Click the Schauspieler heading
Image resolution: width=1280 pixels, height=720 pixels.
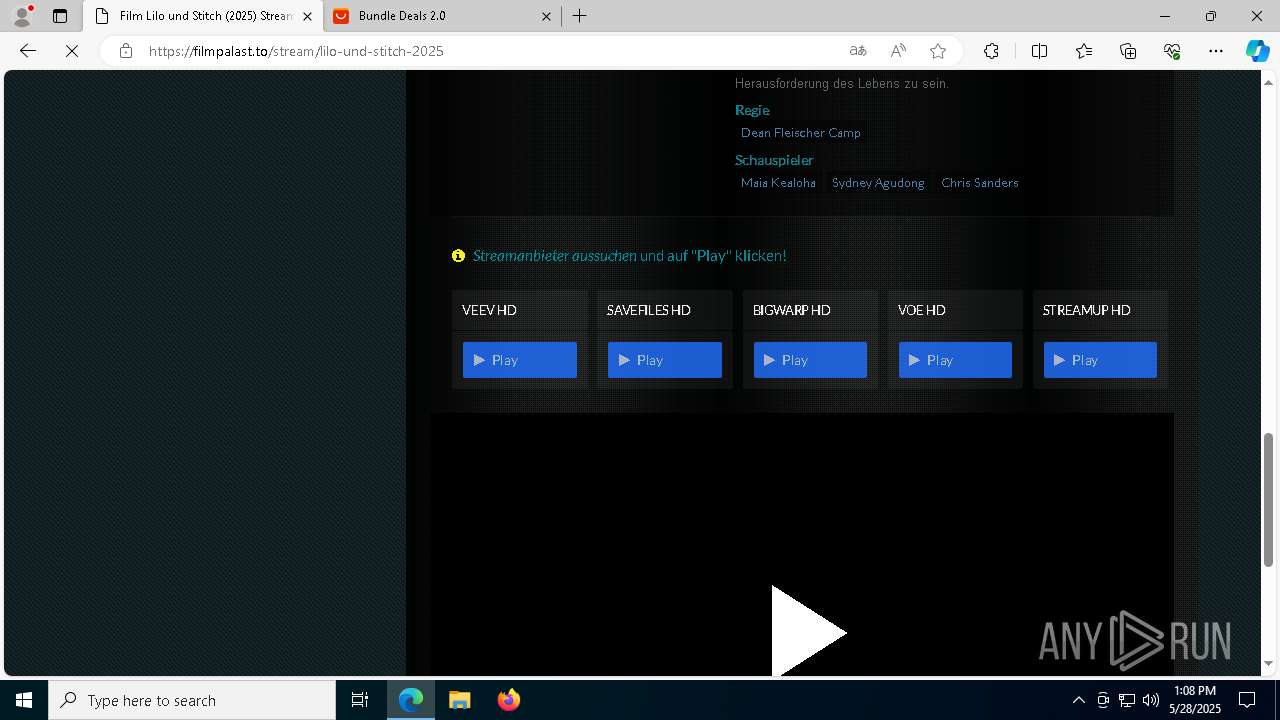click(x=774, y=160)
